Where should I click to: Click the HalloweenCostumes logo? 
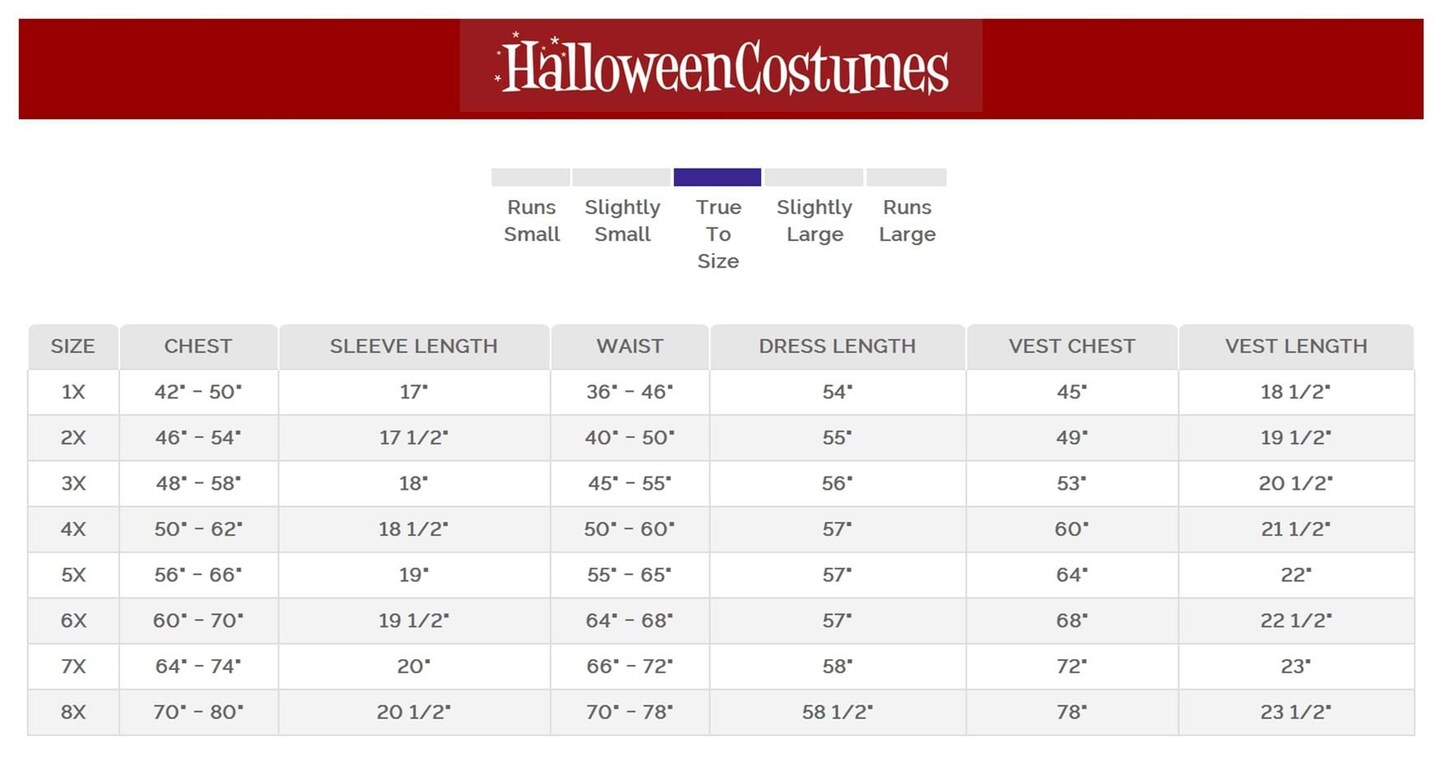(x=721, y=67)
